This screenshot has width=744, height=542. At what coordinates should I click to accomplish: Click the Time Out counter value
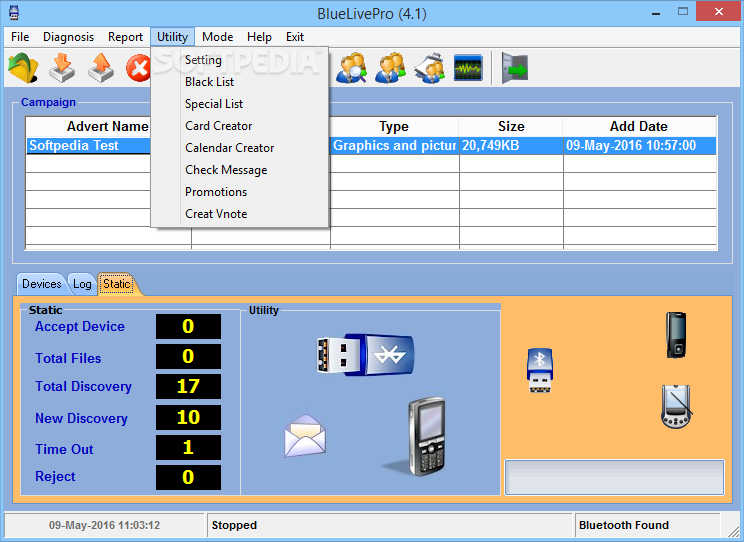pyautogui.click(x=188, y=448)
